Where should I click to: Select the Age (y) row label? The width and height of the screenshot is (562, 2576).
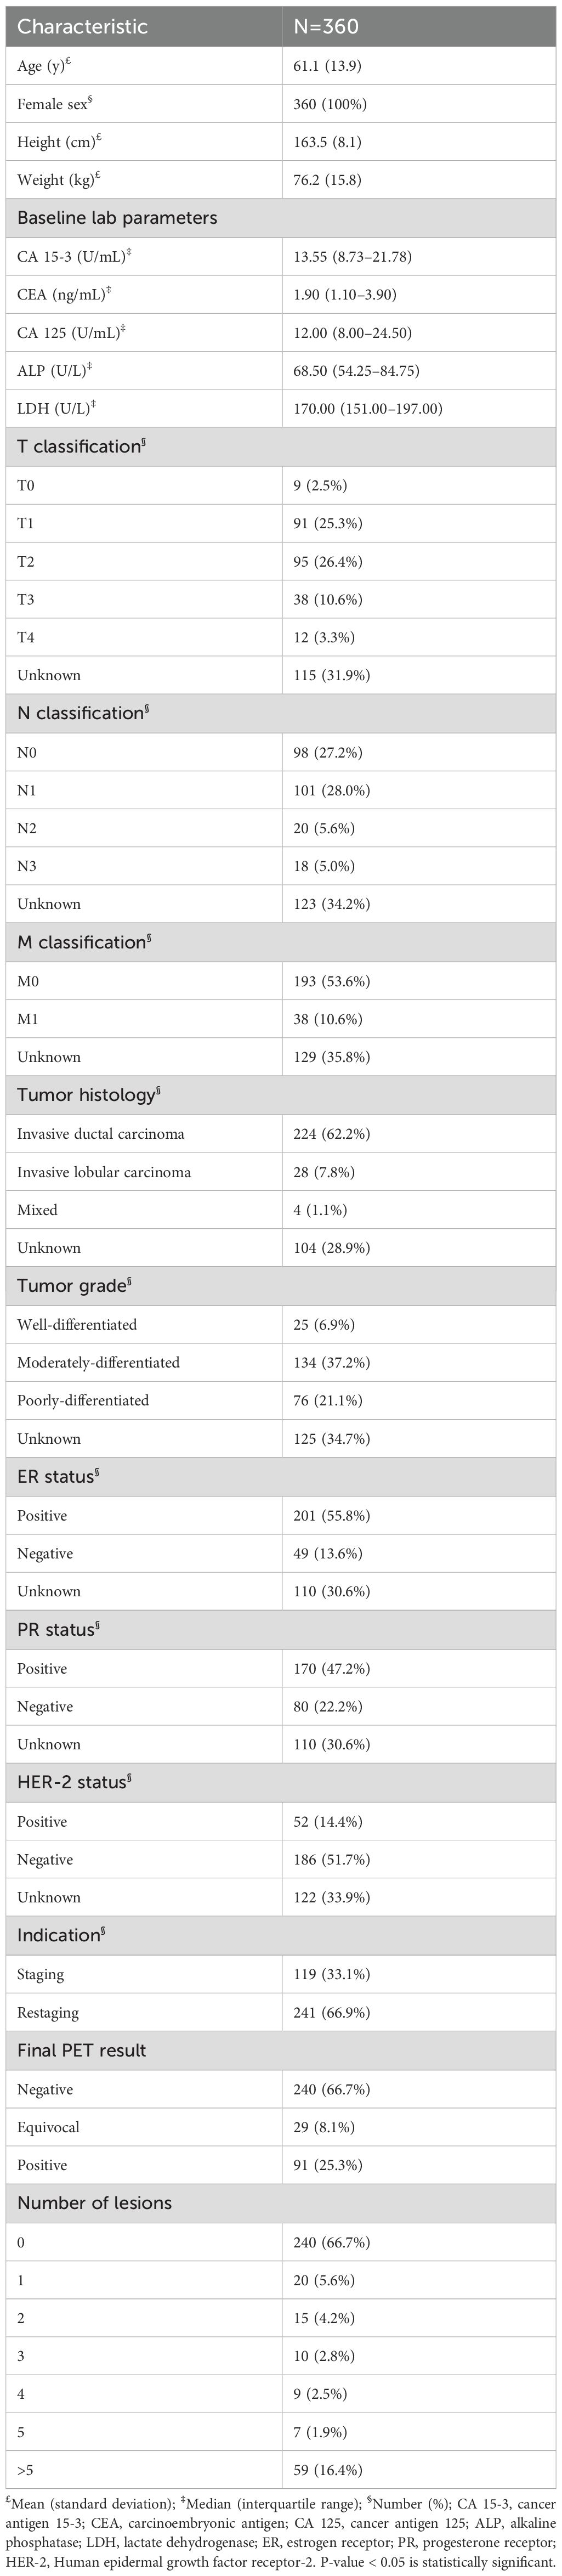click(44, 66)
